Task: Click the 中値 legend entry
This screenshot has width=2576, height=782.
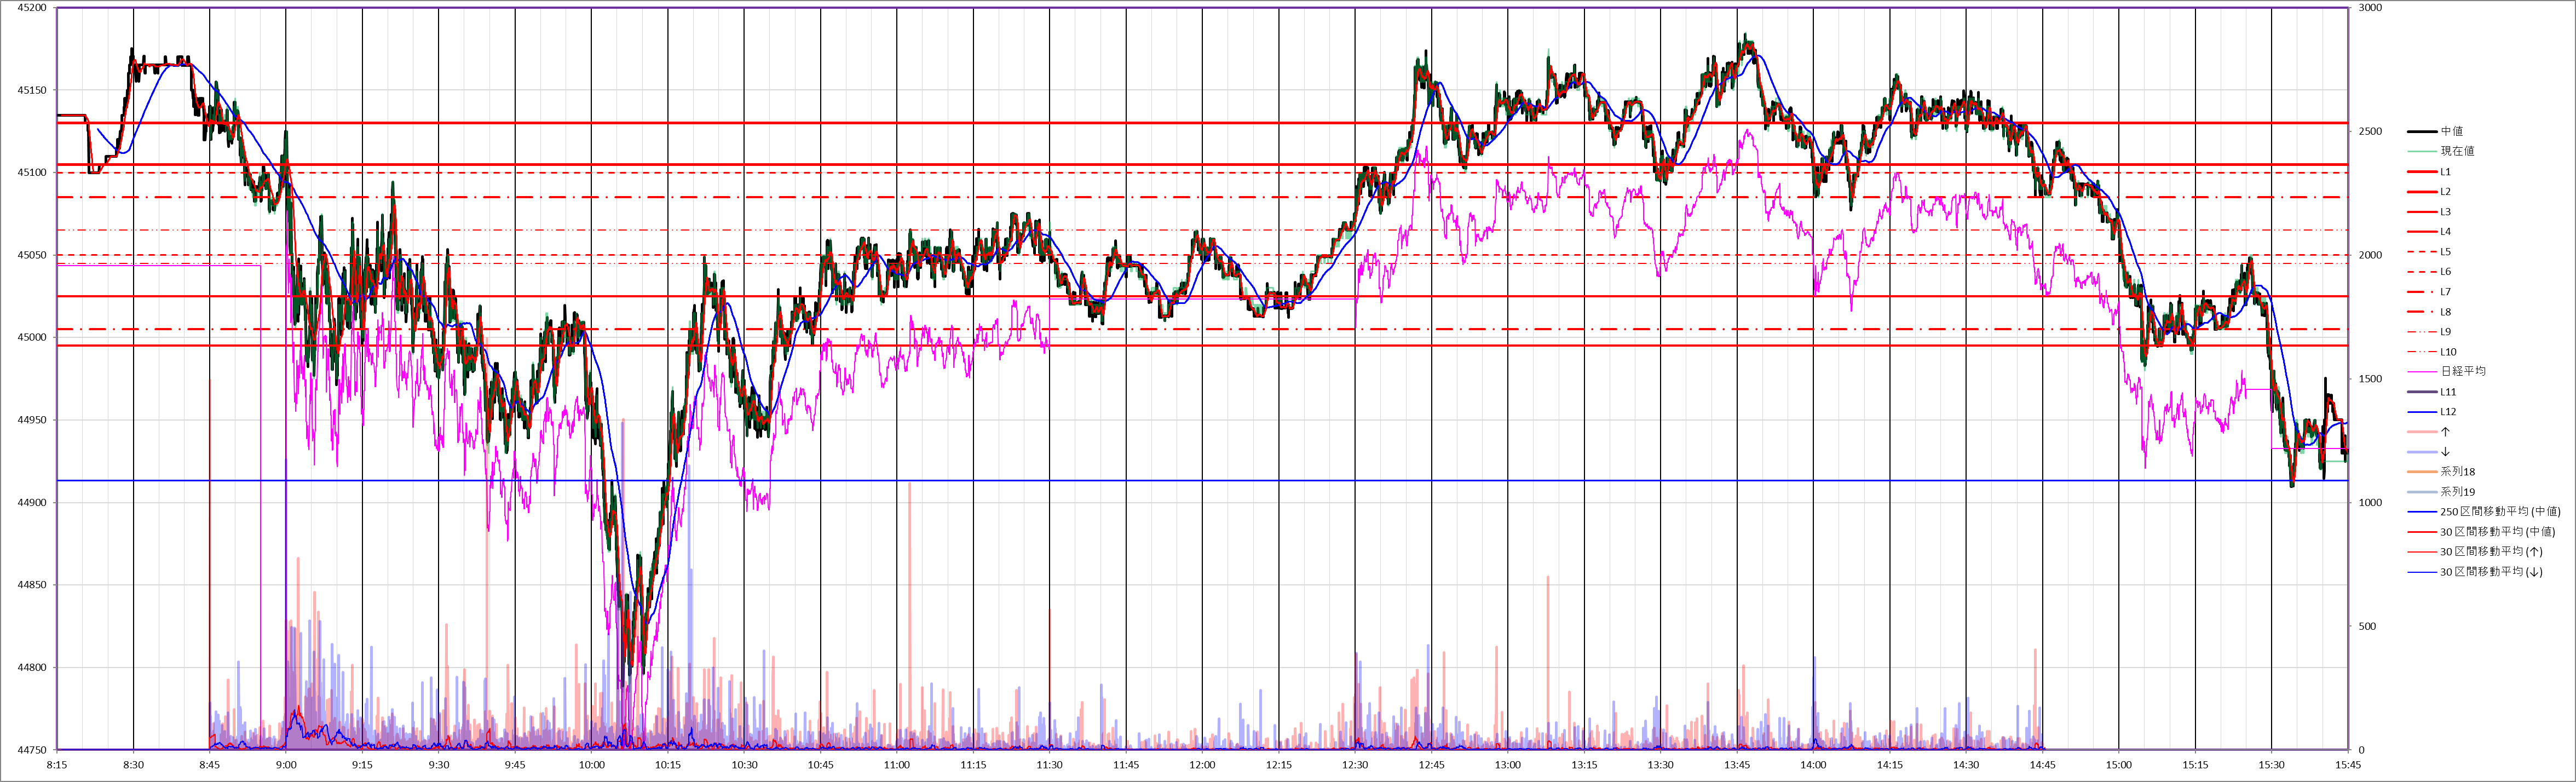Action: [2451, 131]
